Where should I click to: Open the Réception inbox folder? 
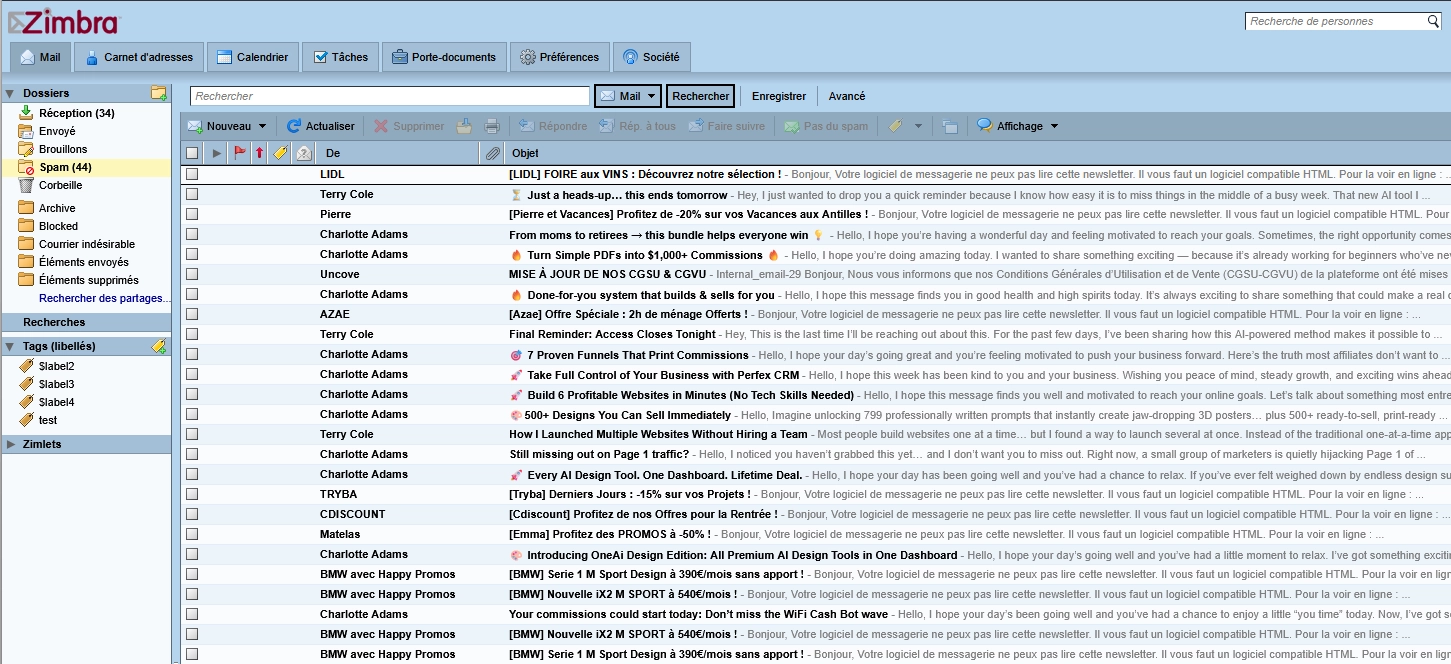click(x=76, y=113)
